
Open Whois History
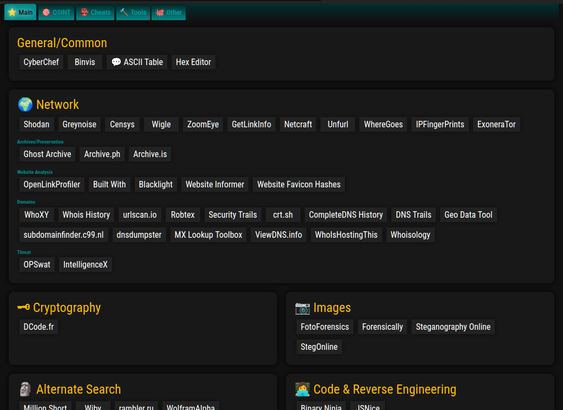(86, 215)
